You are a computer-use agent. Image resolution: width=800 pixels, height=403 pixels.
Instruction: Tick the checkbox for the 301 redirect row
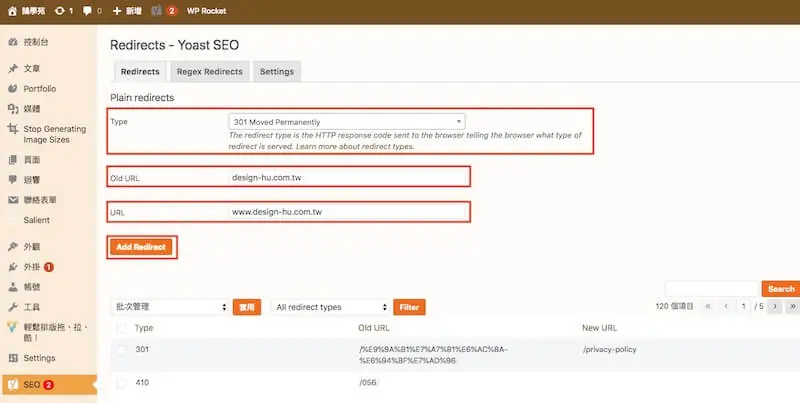(121, 350)
